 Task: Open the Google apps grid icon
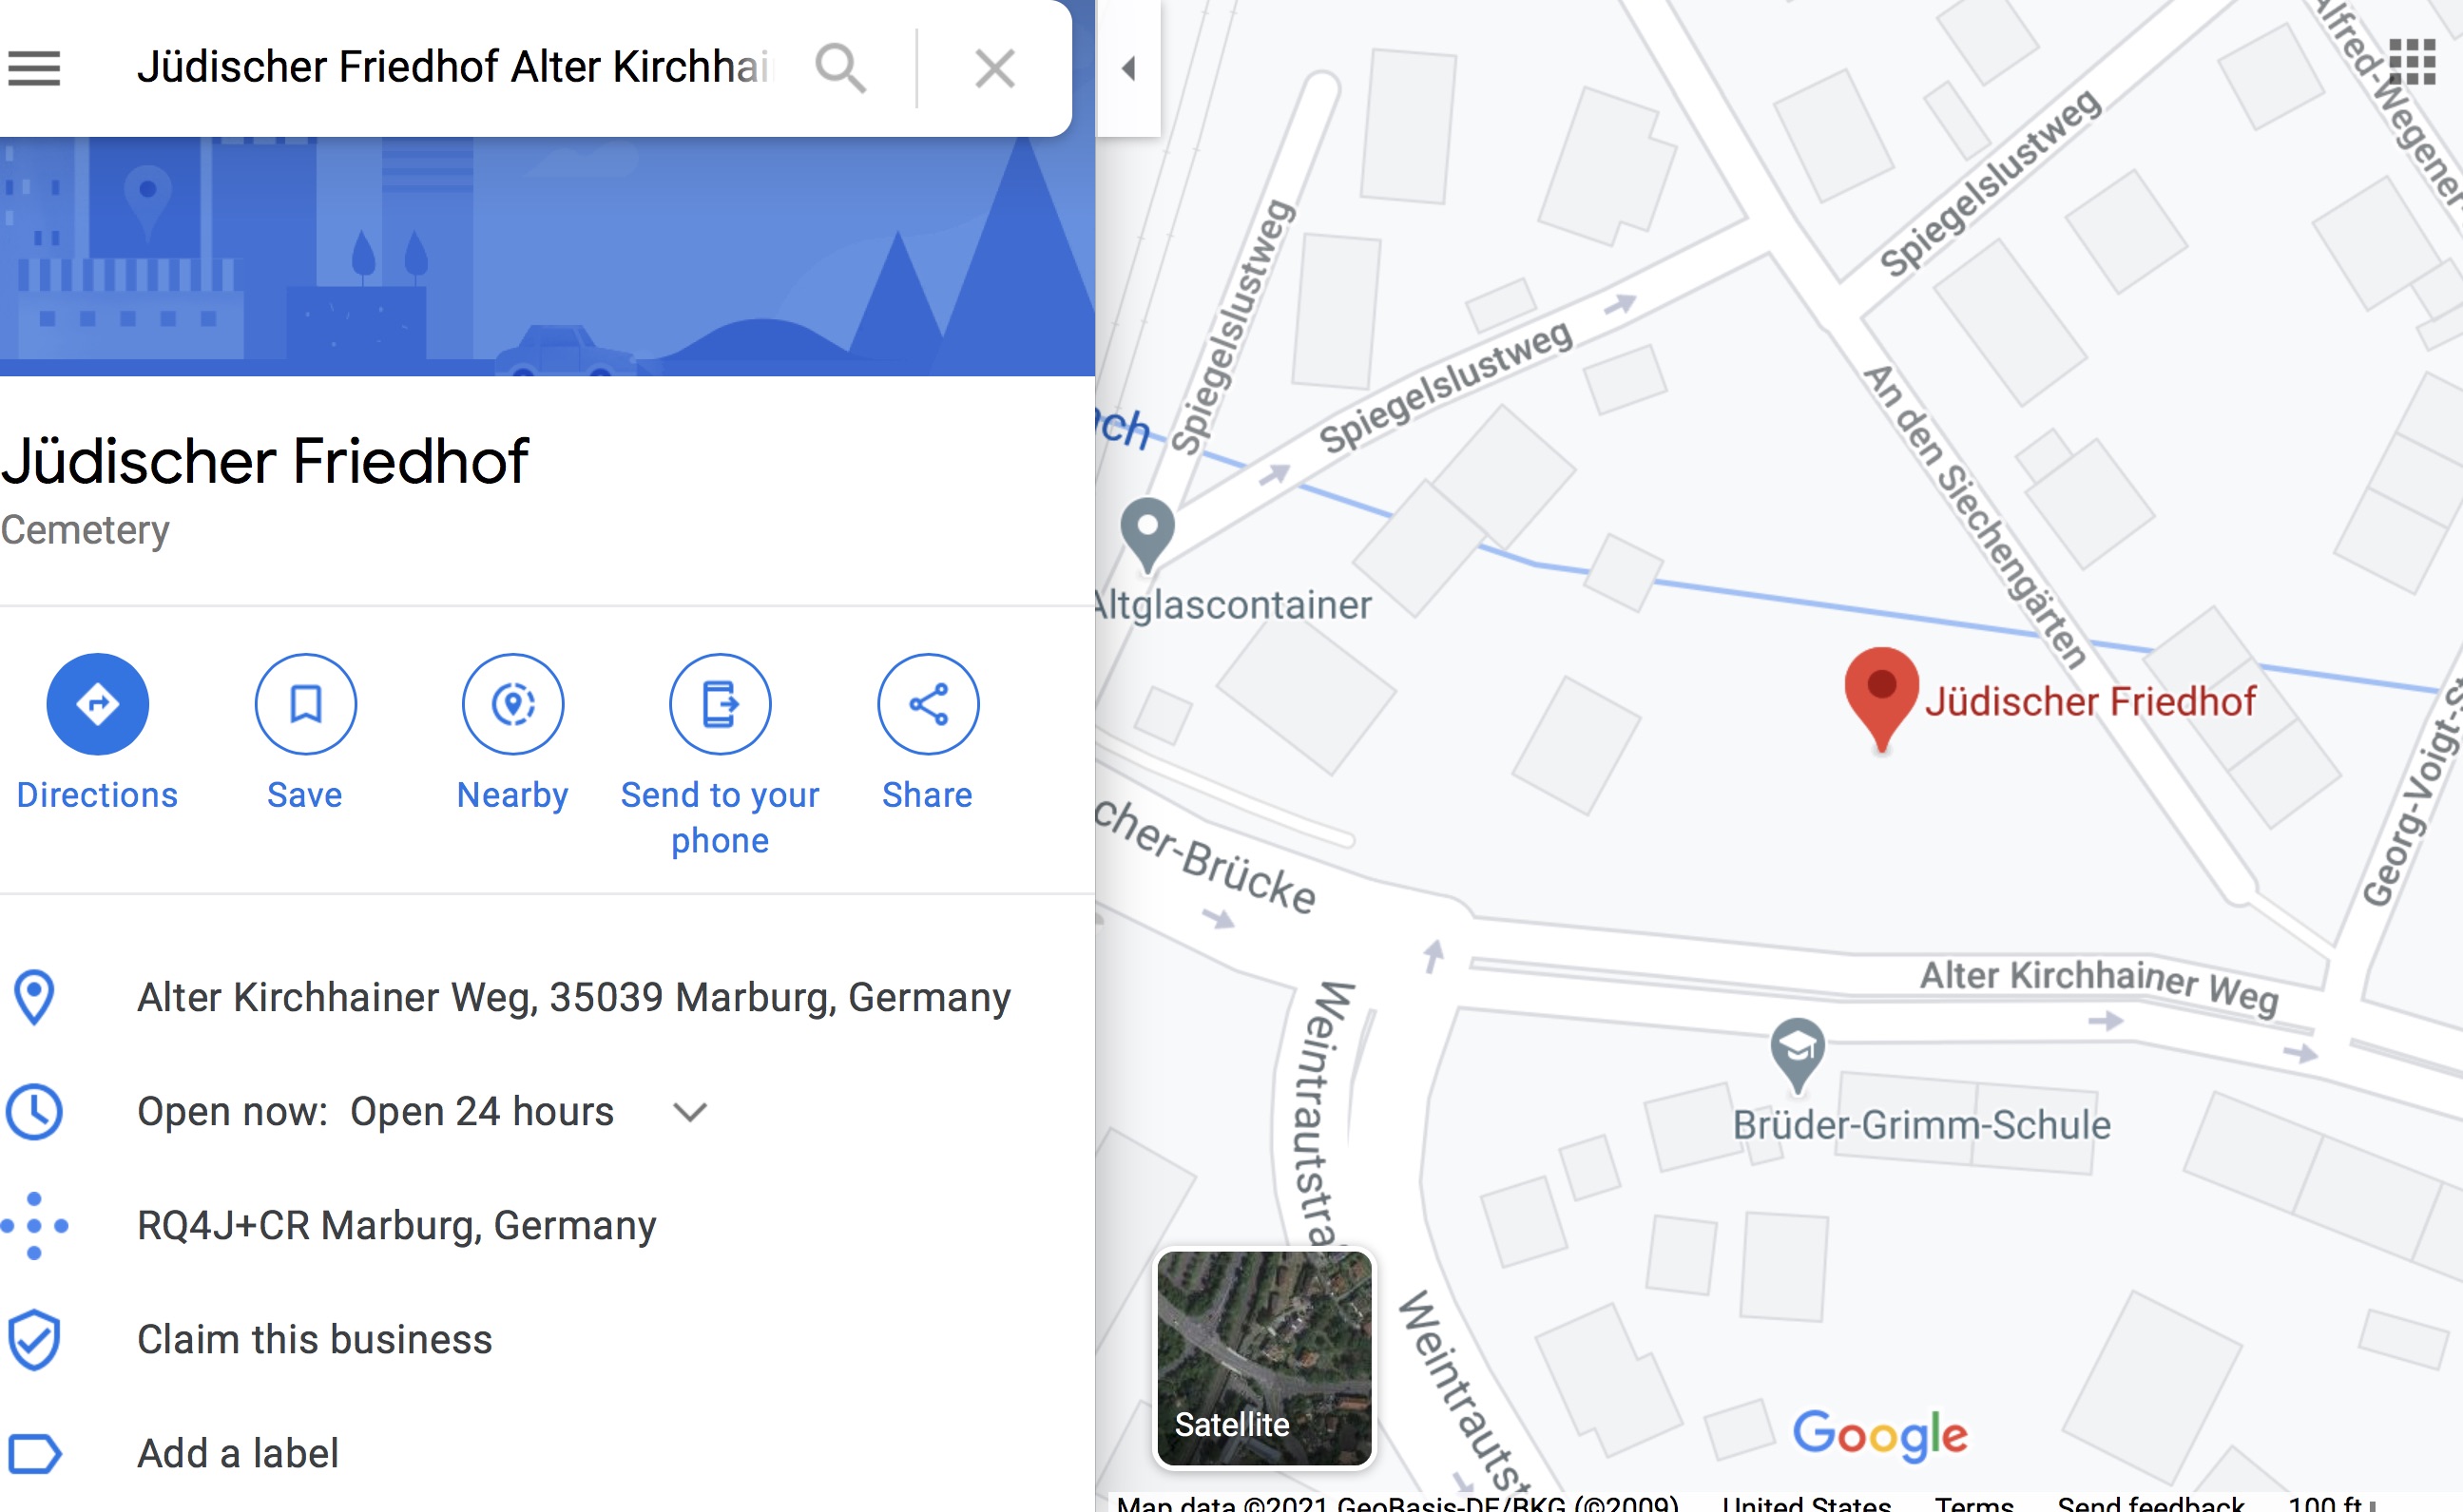[2412, 62]
